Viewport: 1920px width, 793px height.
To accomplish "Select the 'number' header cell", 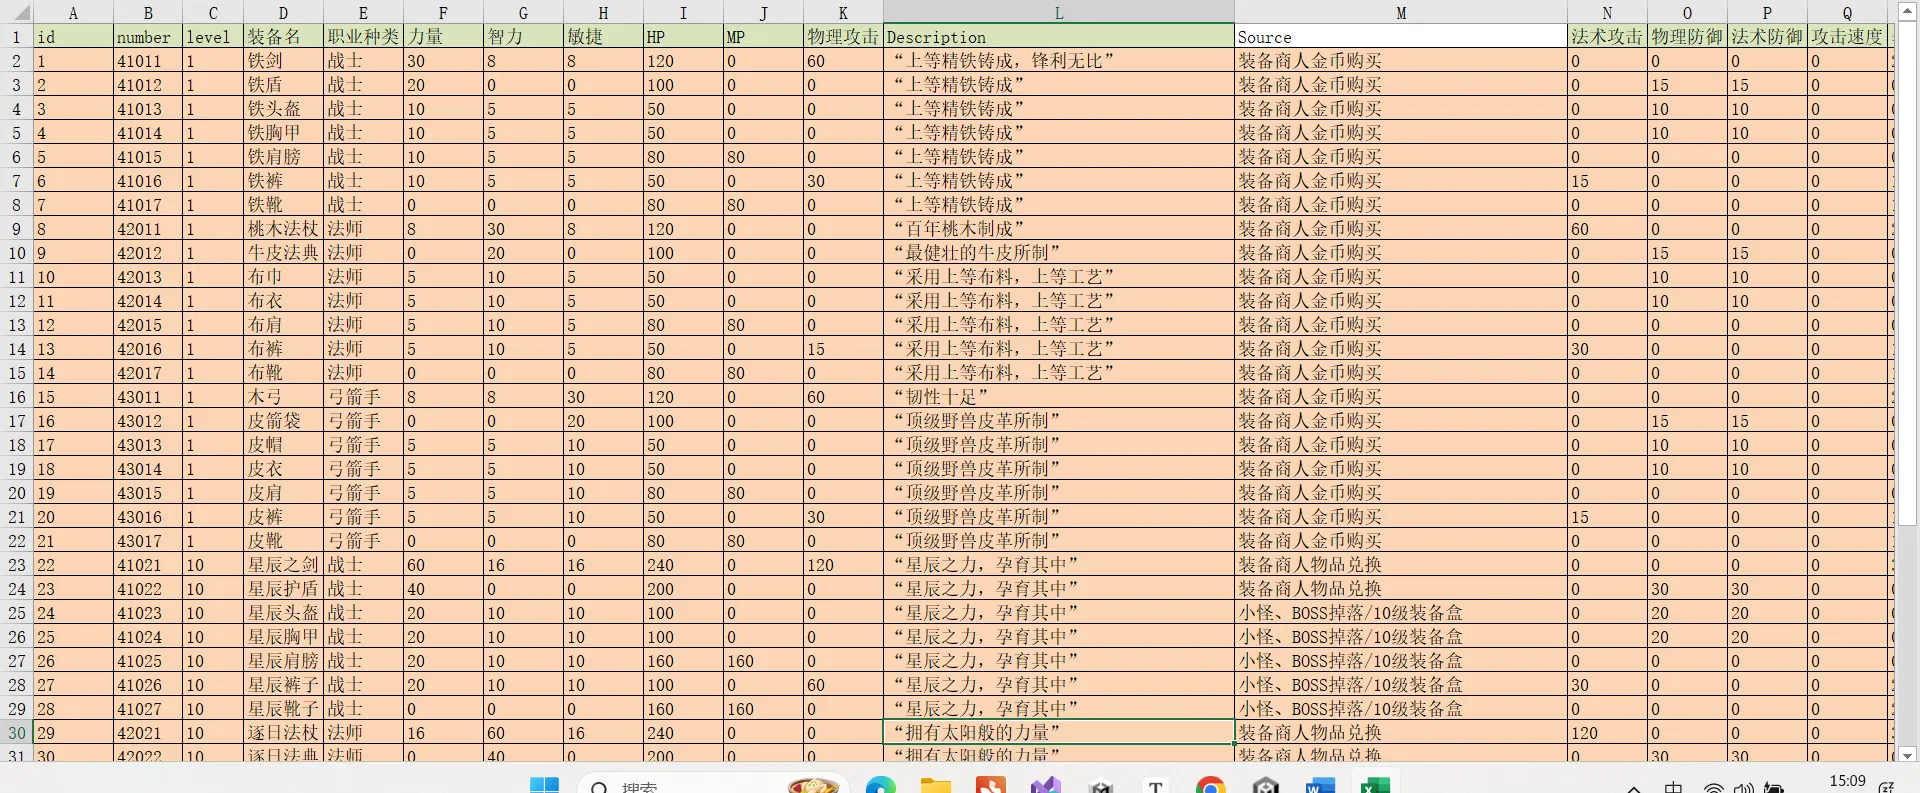I will pos(148,36).
